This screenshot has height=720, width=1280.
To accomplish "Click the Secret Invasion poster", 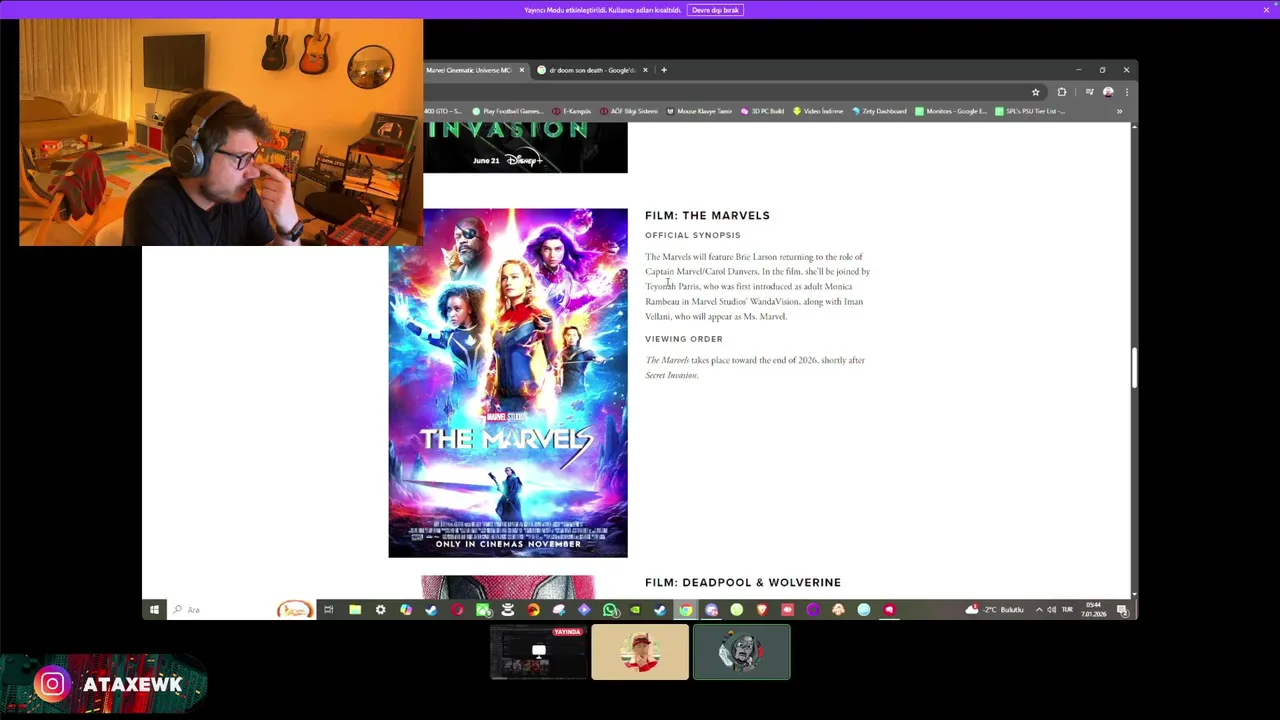I will [x=525, y=148].
